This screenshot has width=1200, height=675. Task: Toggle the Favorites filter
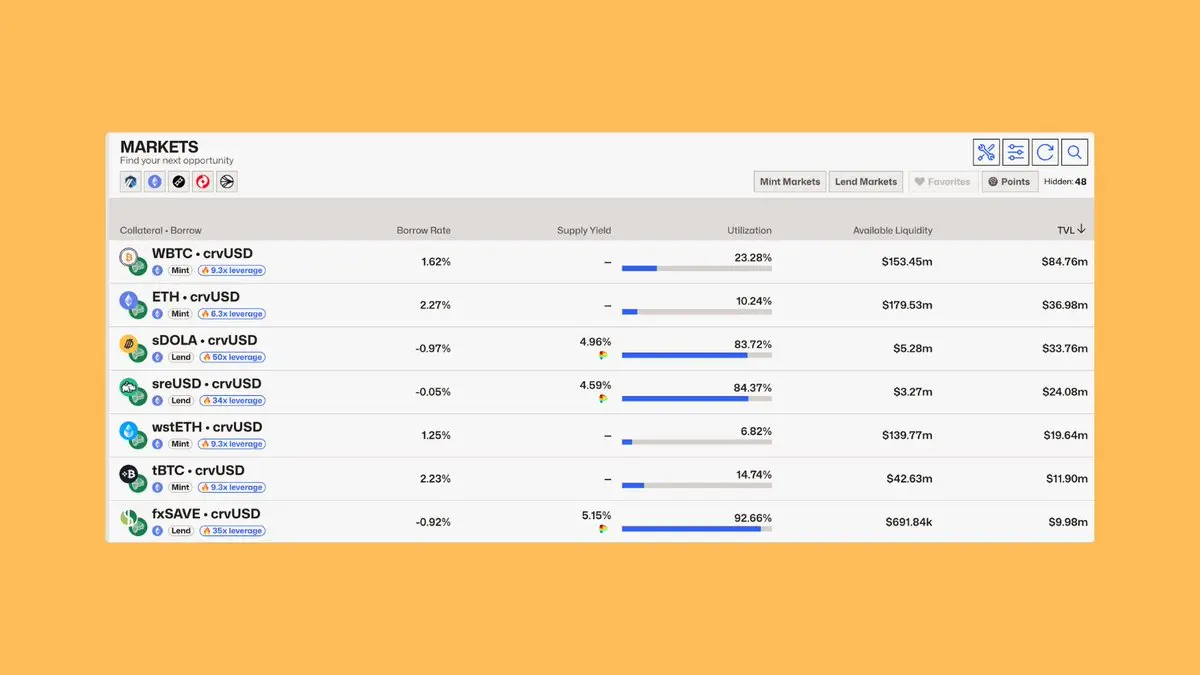(x=942, y=182)
